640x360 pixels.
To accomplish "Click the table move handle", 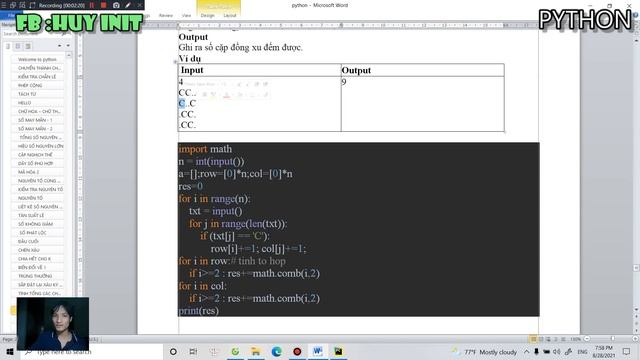I will [176, 62].
